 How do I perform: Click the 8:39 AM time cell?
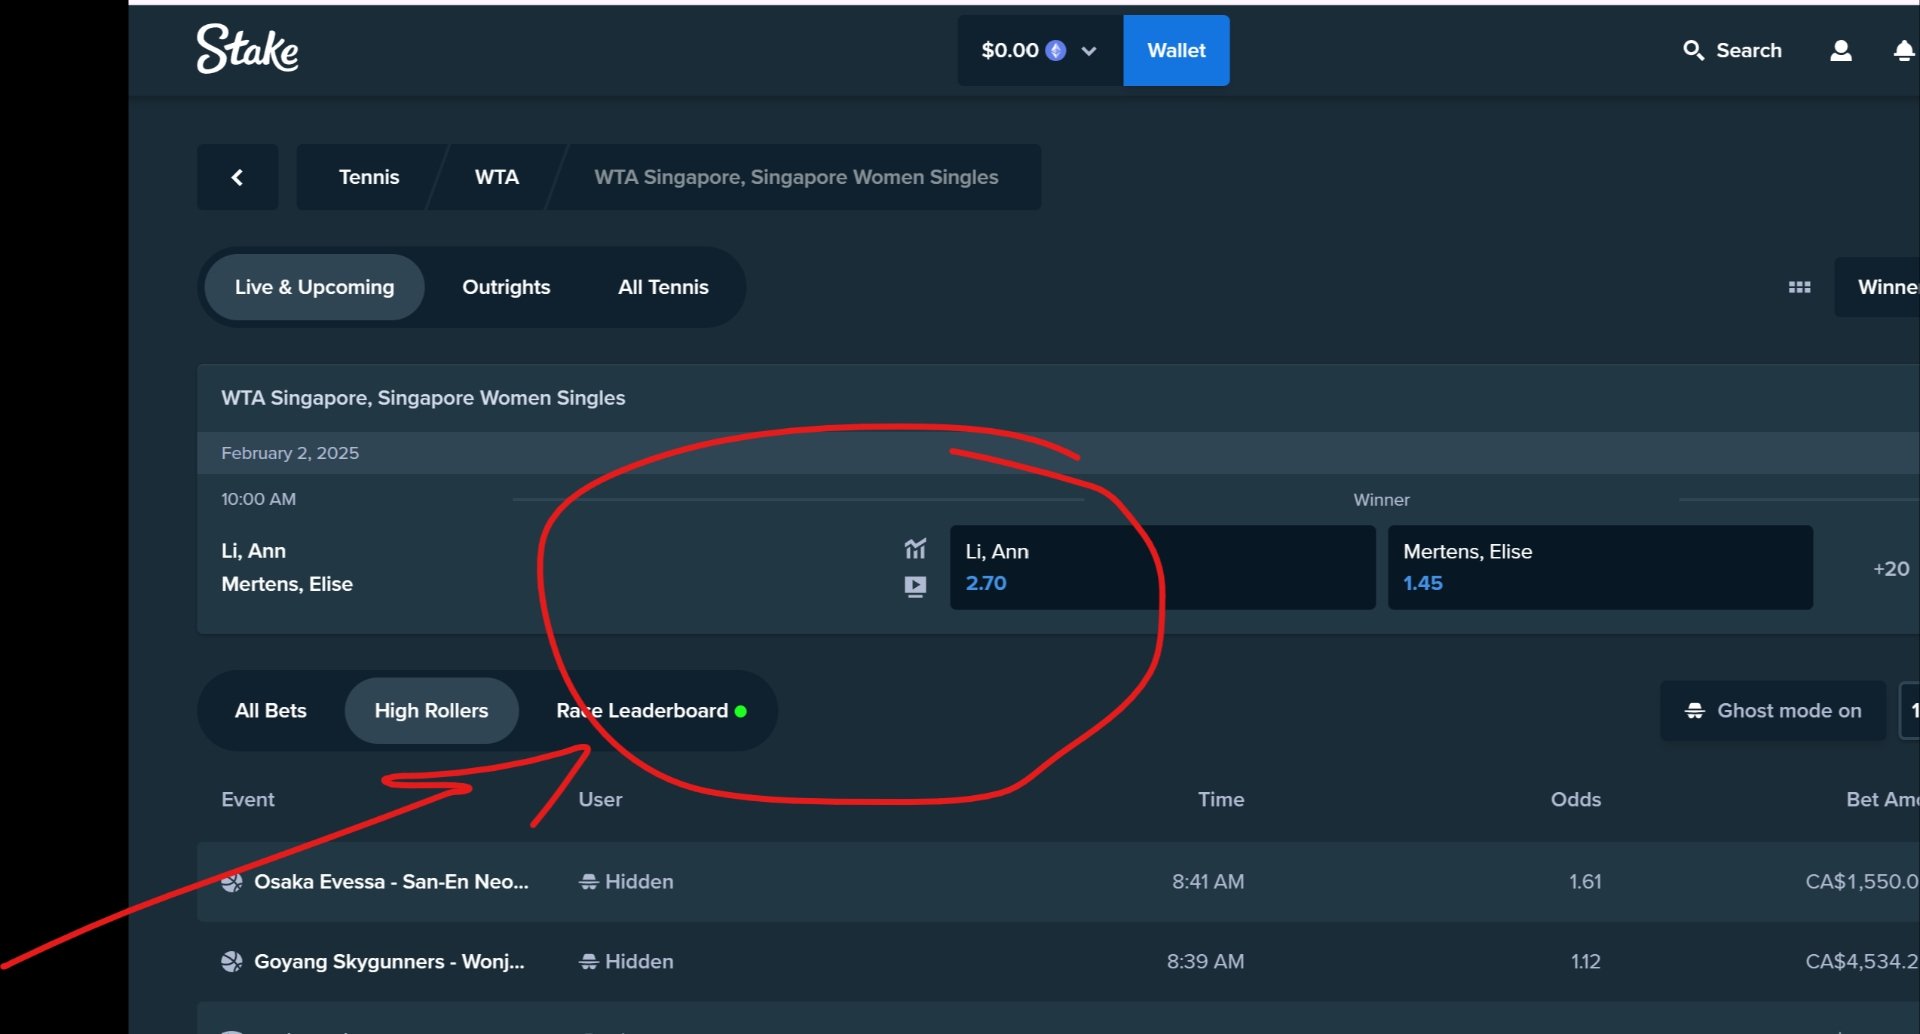tap(1205, 961)
